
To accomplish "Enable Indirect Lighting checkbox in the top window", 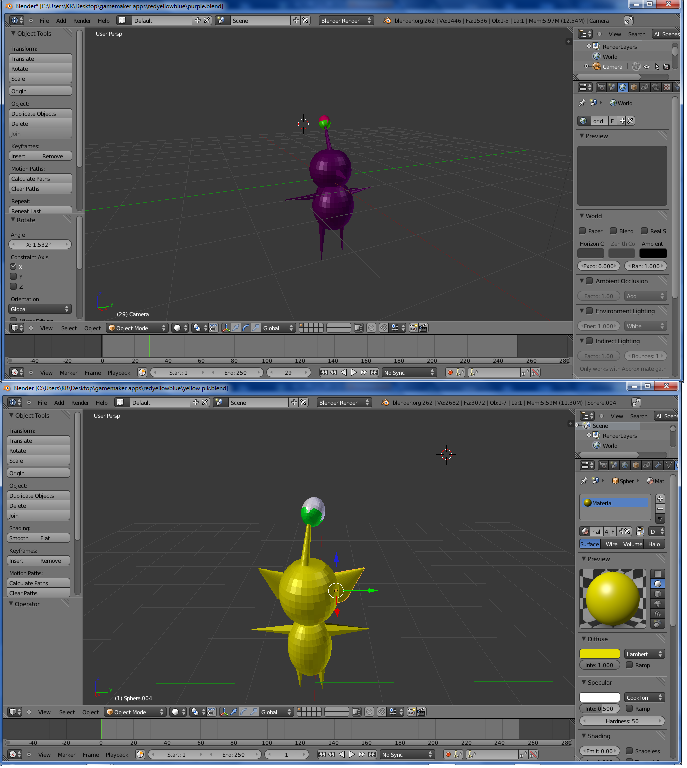I will coord(590,341).
